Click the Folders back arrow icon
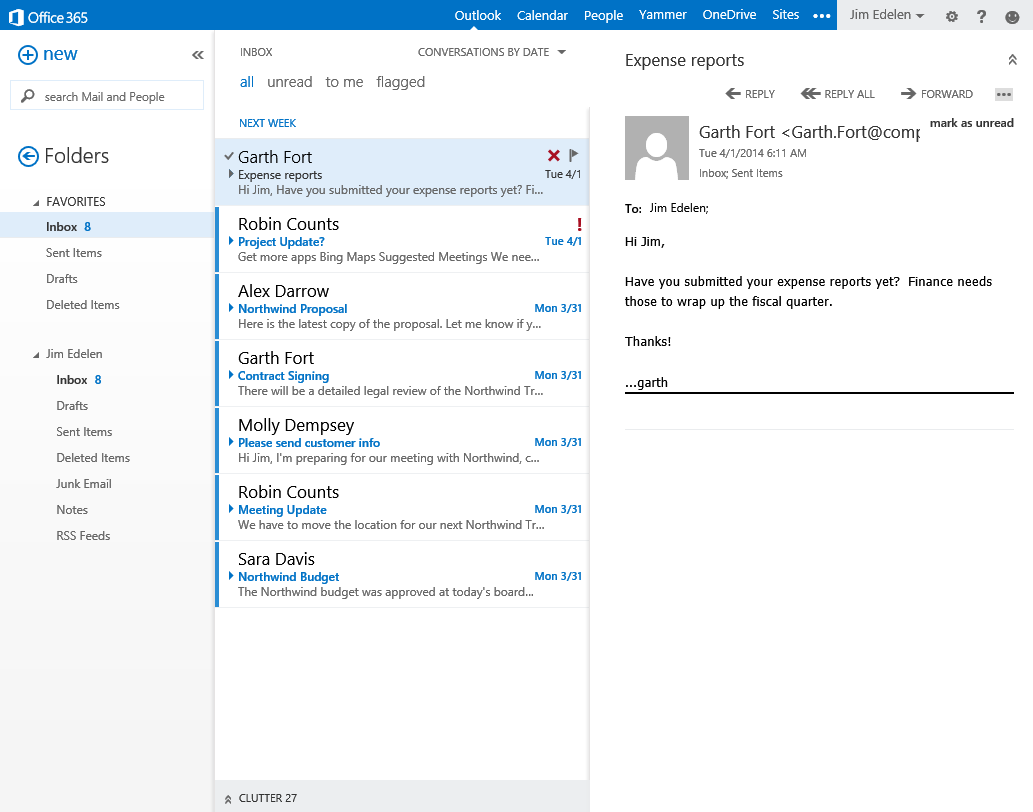The width and height of the screenshot is (1033, 812). pyautogui.click(x=28, y=156)
